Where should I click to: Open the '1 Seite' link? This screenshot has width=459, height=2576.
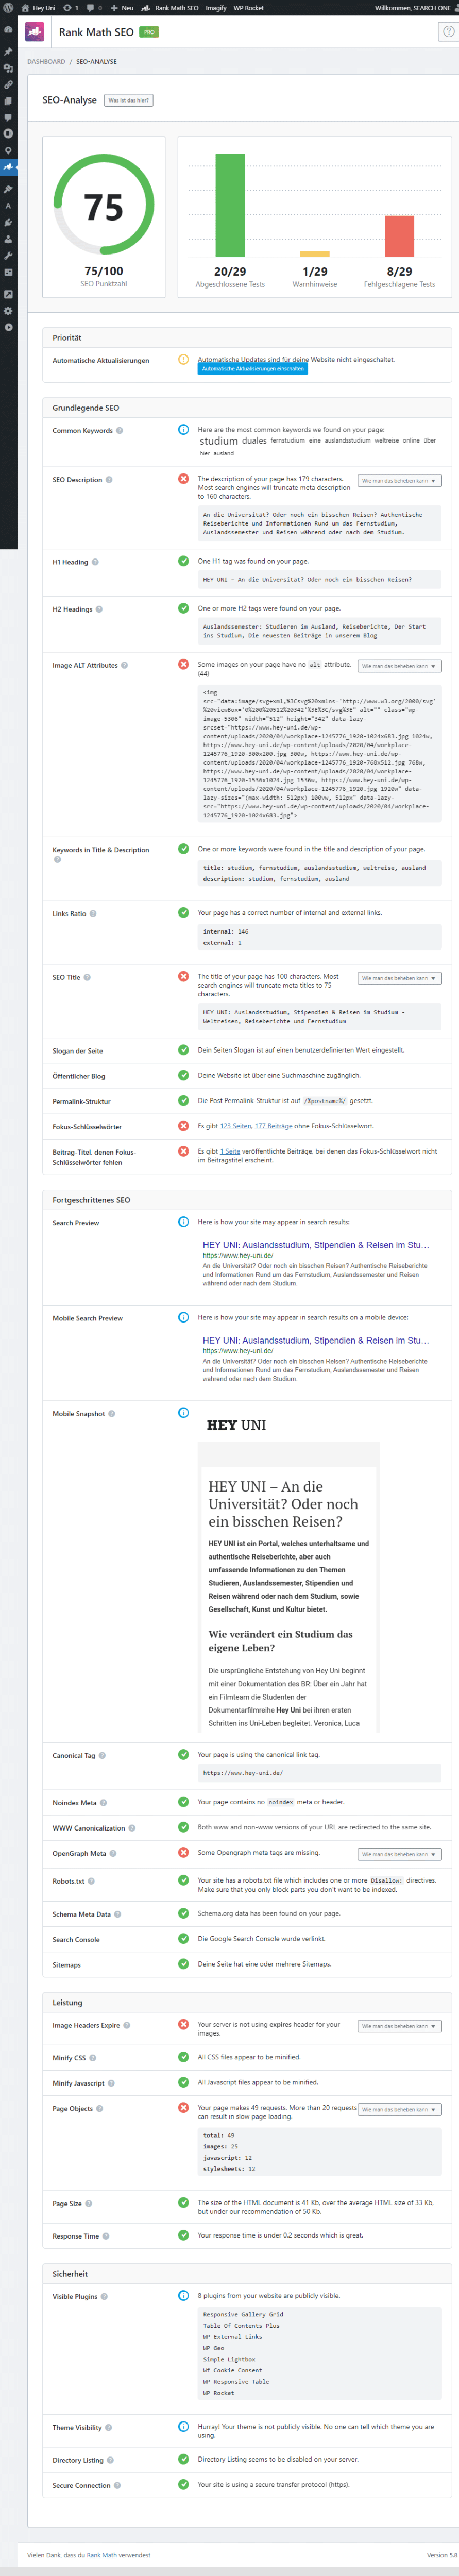pos(230,1151)
